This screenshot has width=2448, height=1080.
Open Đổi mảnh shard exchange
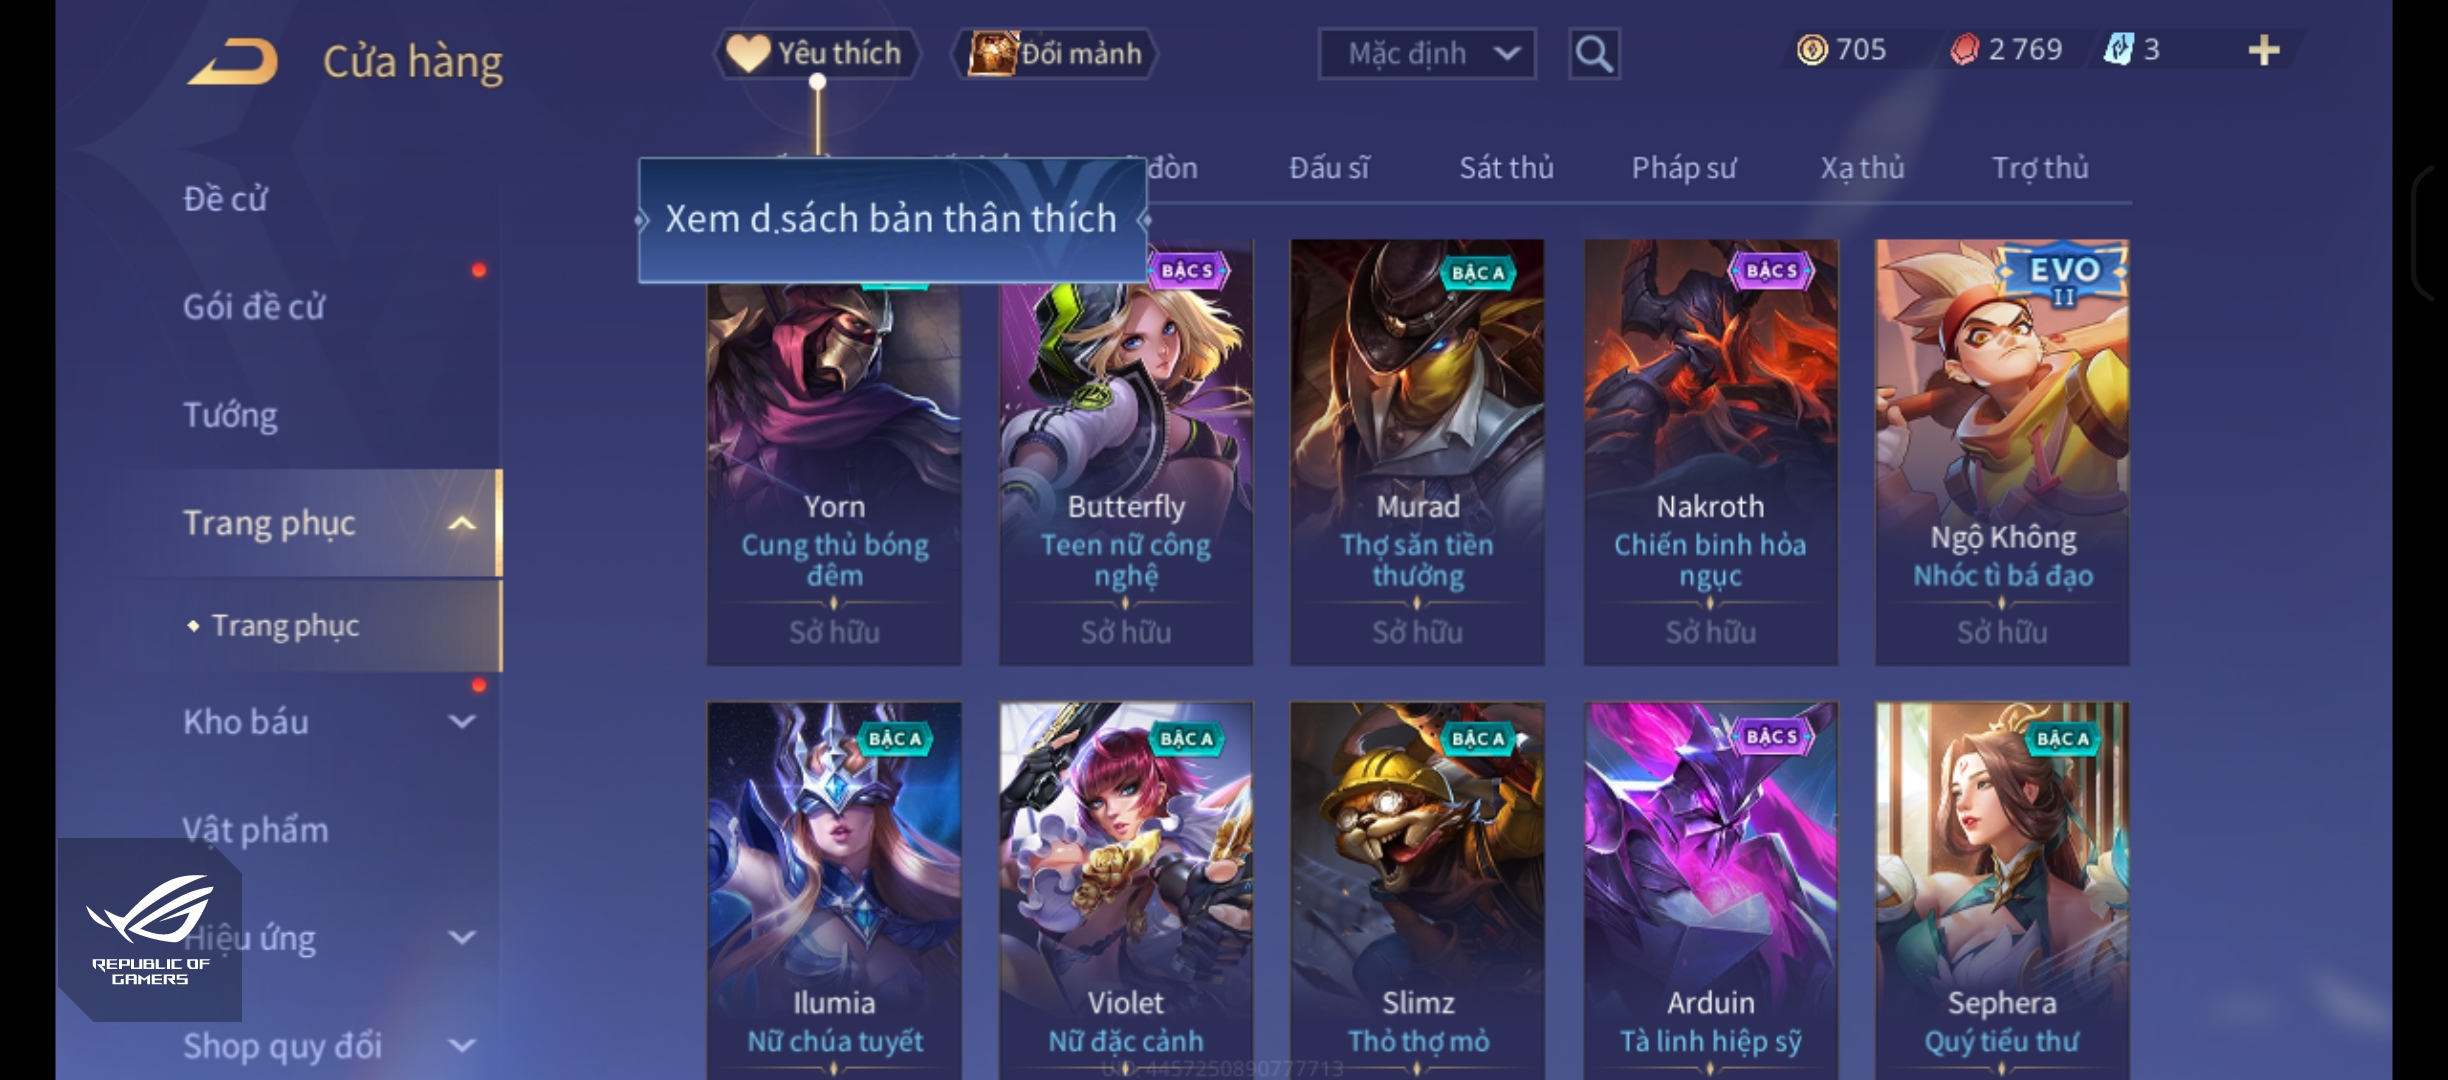point(1055,53)
